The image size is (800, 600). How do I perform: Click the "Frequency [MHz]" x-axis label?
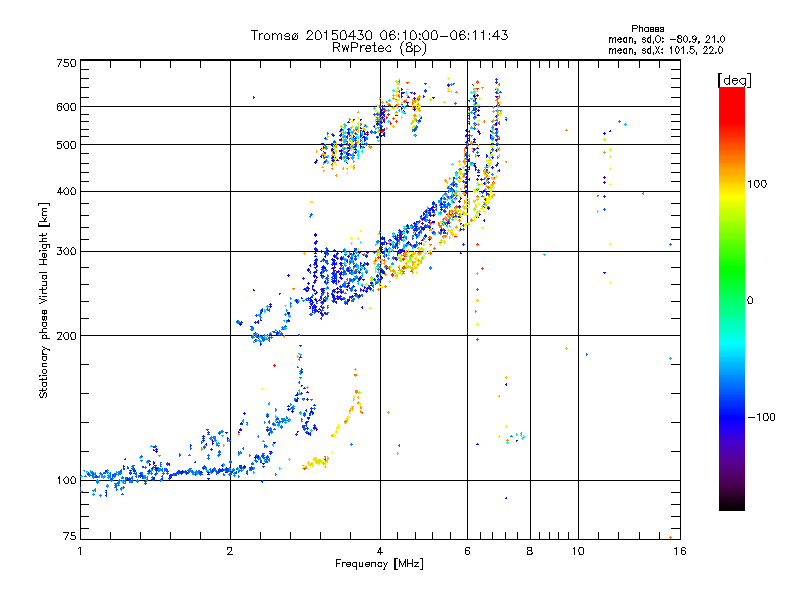pyautogui.click(x=379, y=564)
